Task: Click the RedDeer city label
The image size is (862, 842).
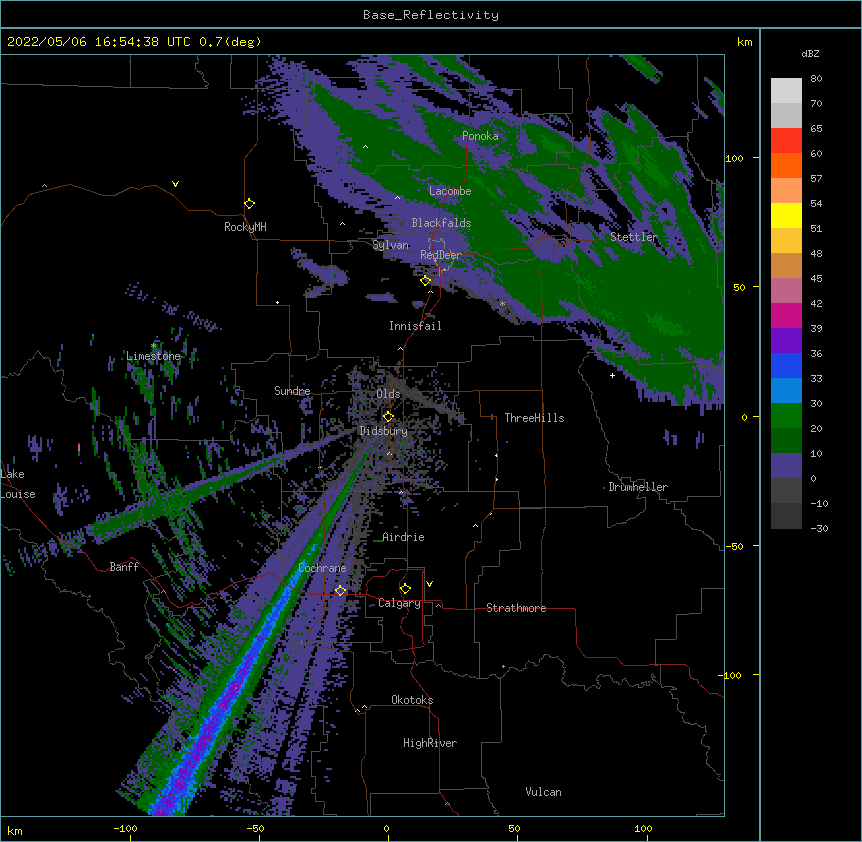Action: (441, 255)
